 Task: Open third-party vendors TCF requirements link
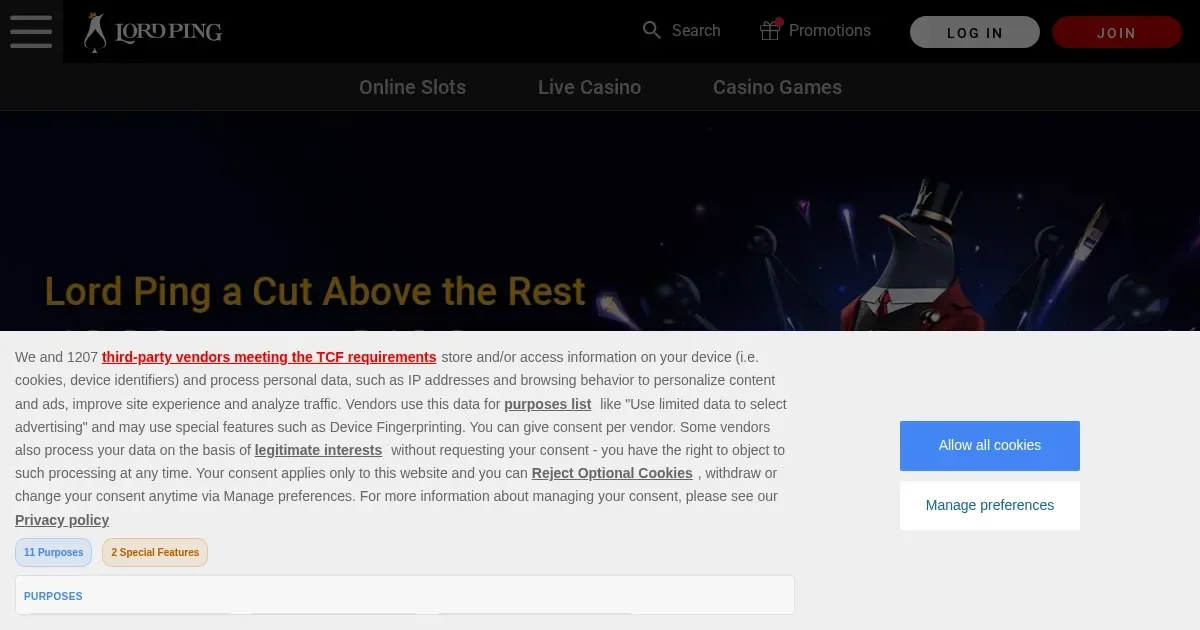pos(269,357)
